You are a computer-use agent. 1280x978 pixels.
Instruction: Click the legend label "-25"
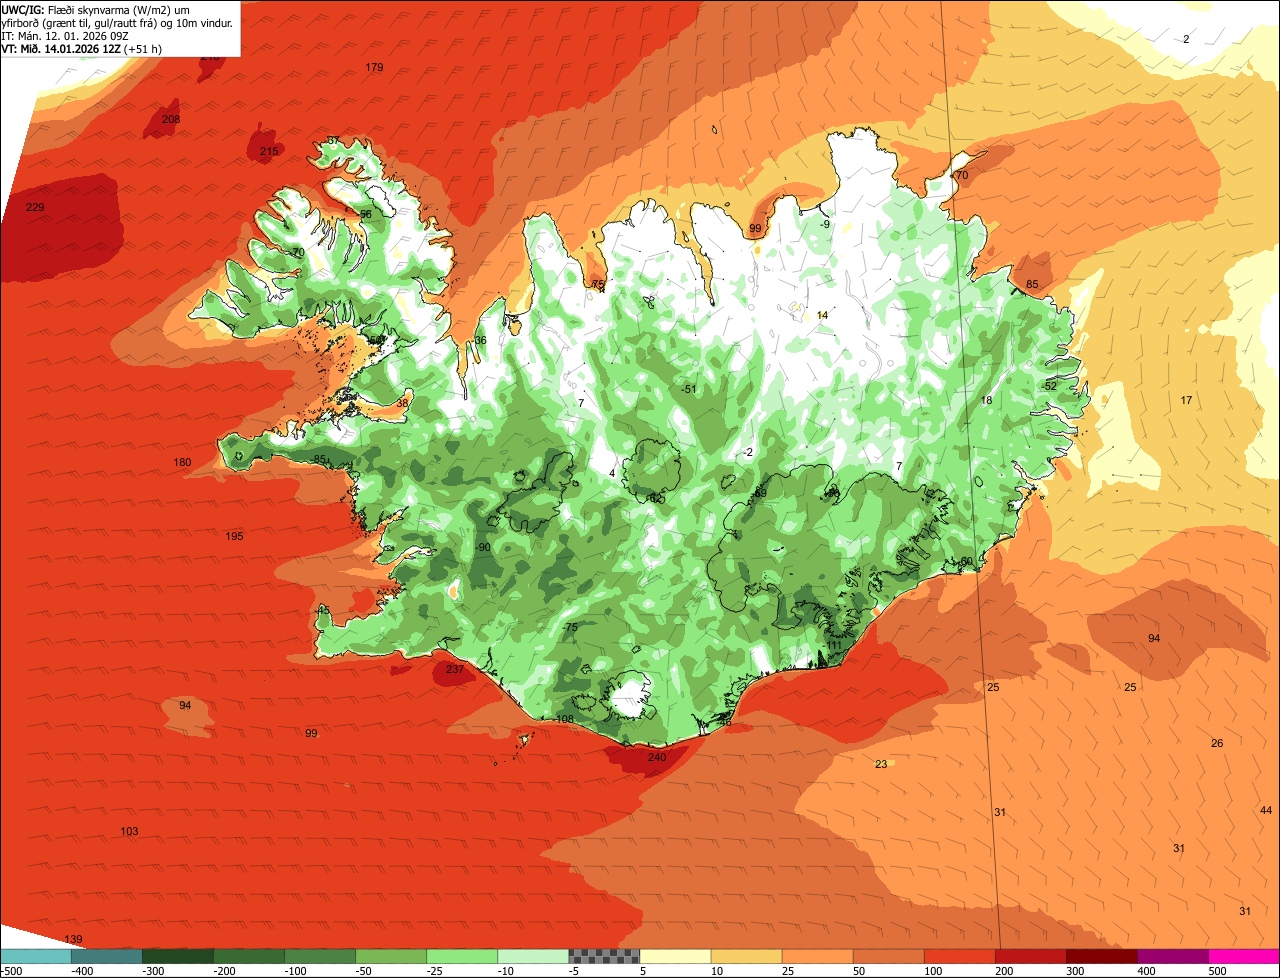pos(436,971)
